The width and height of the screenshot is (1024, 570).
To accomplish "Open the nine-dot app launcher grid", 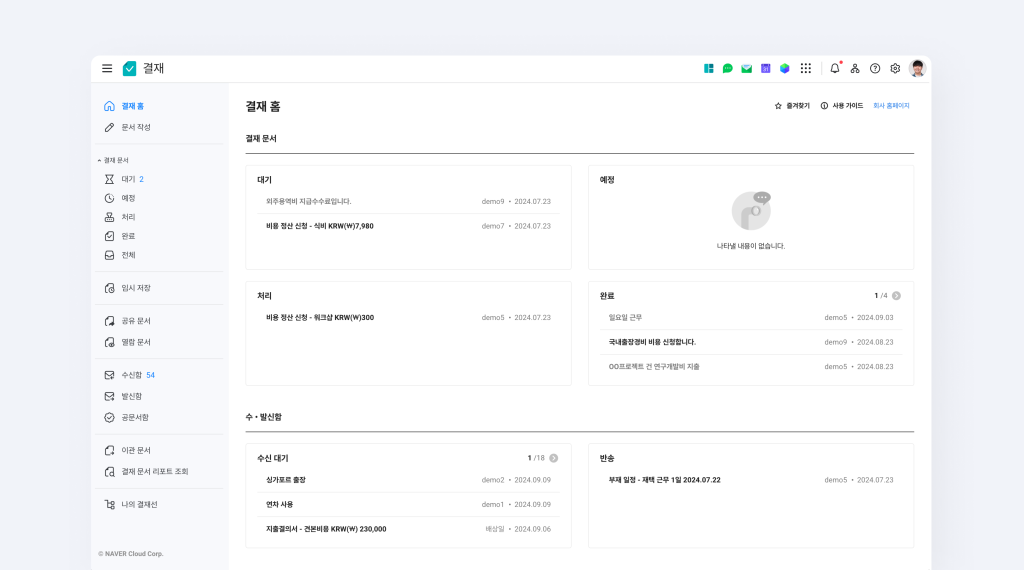I will pyautogui.click(x=806, y=69).
